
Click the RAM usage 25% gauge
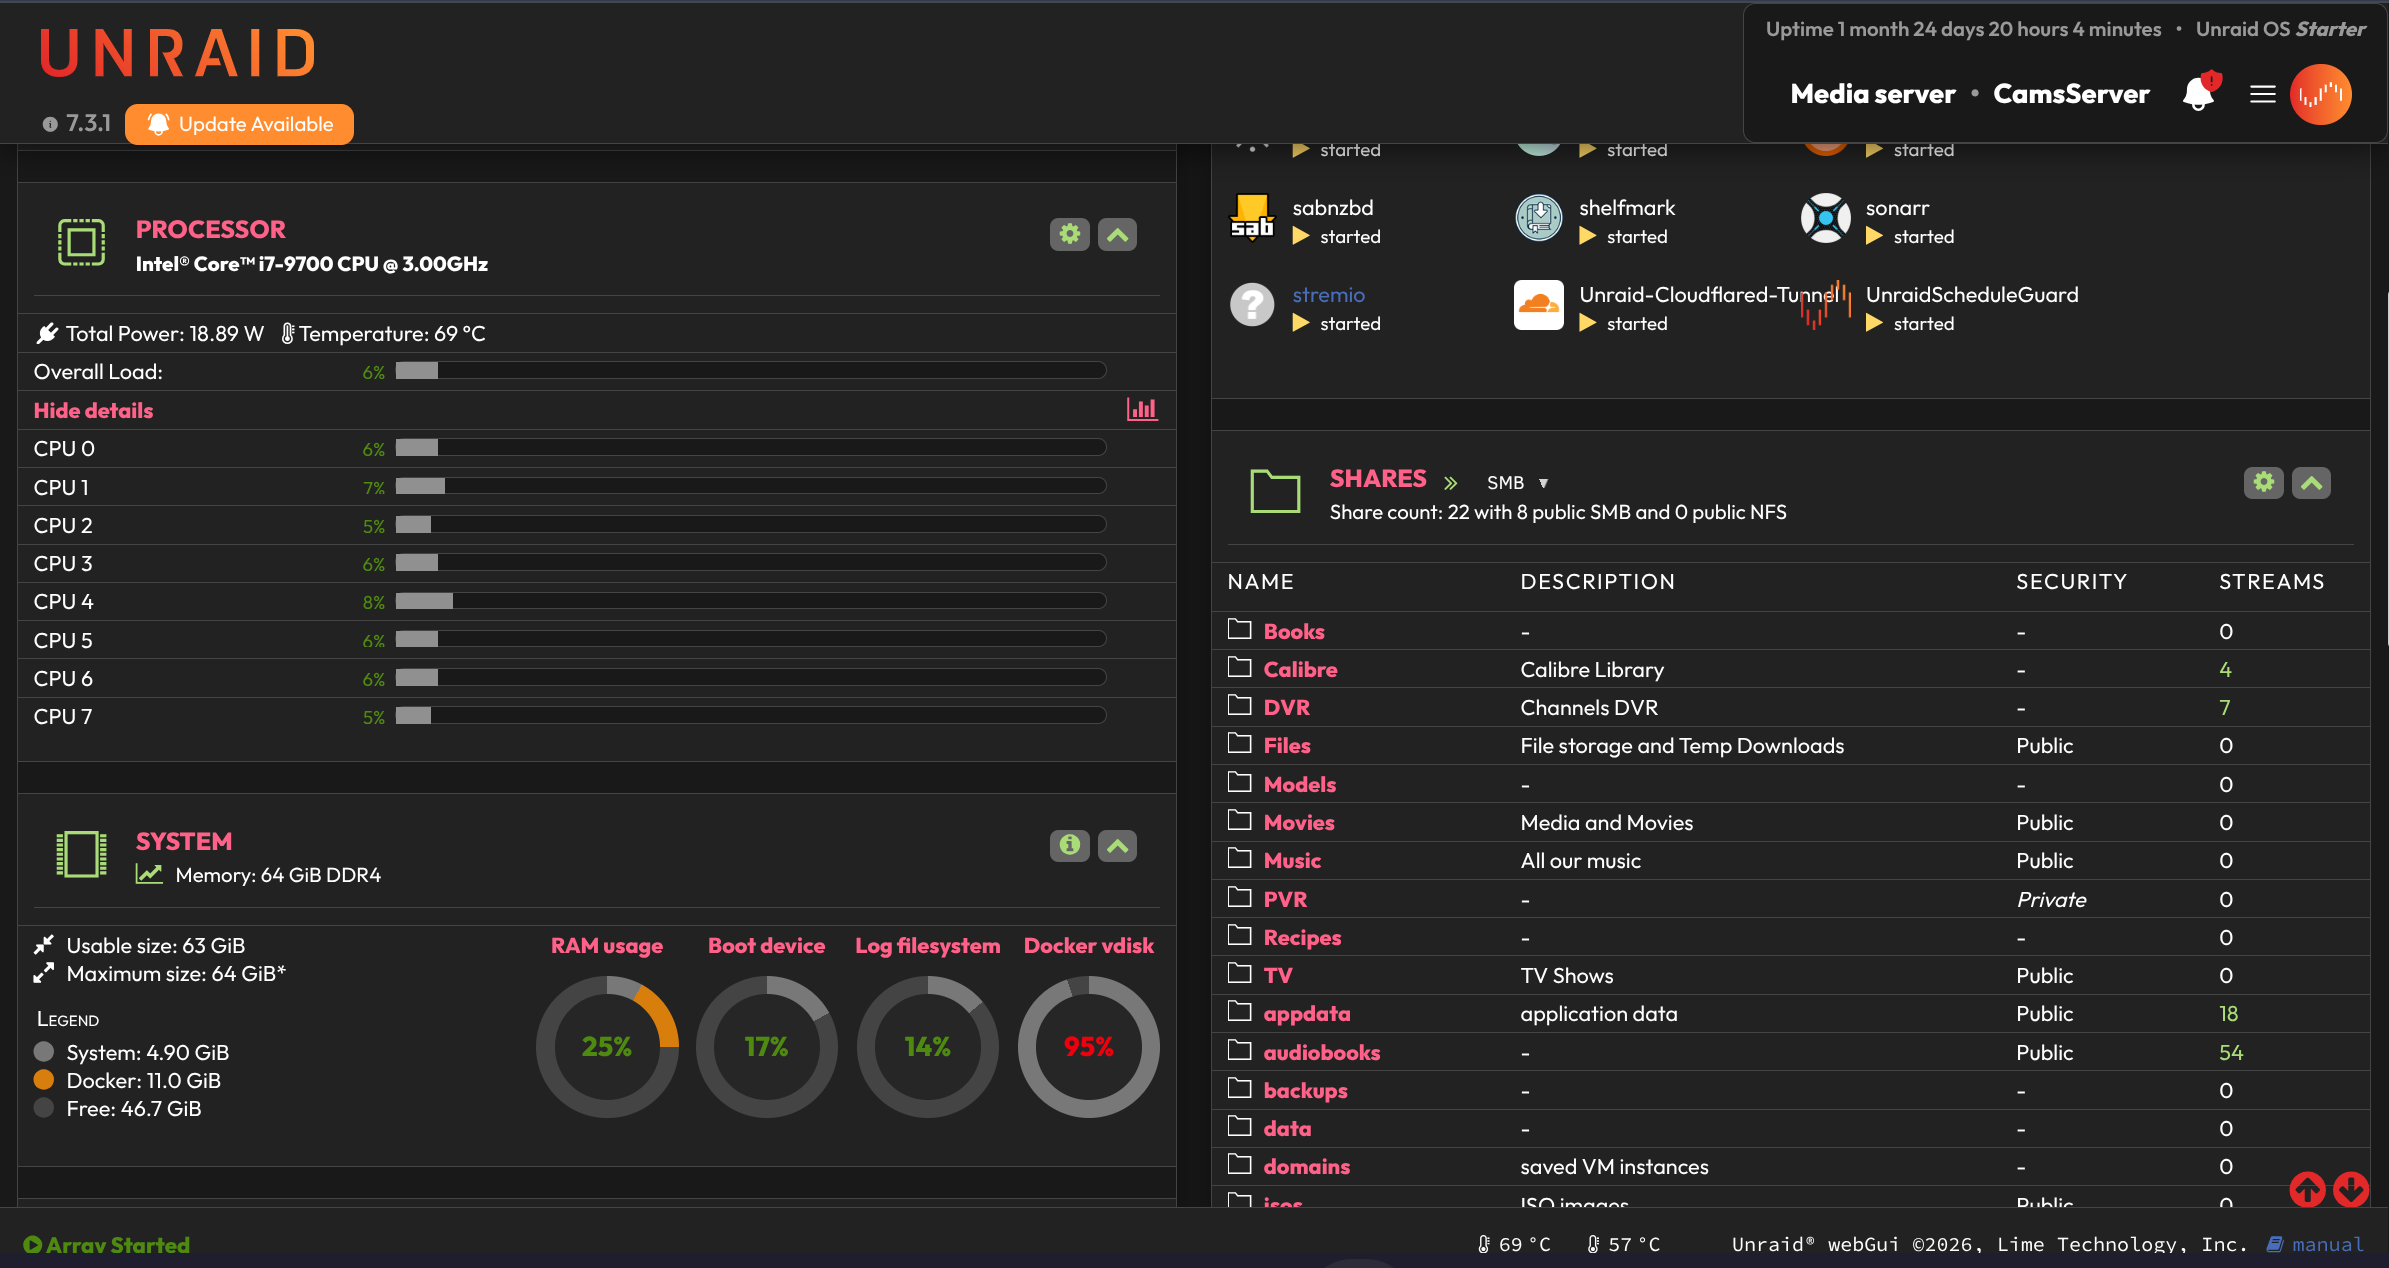(x=607, y=1047)
